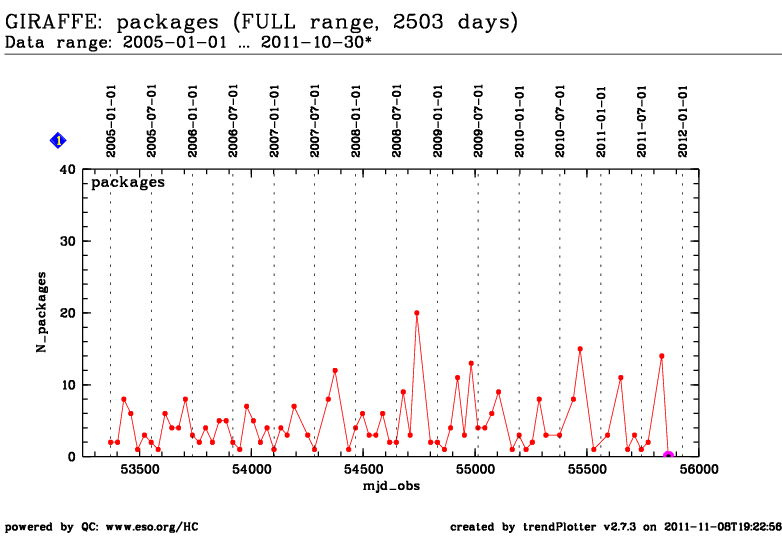The image size is (782, 542).
Task: Click the data point peaking at 13
Action: (x=471, y=363)
